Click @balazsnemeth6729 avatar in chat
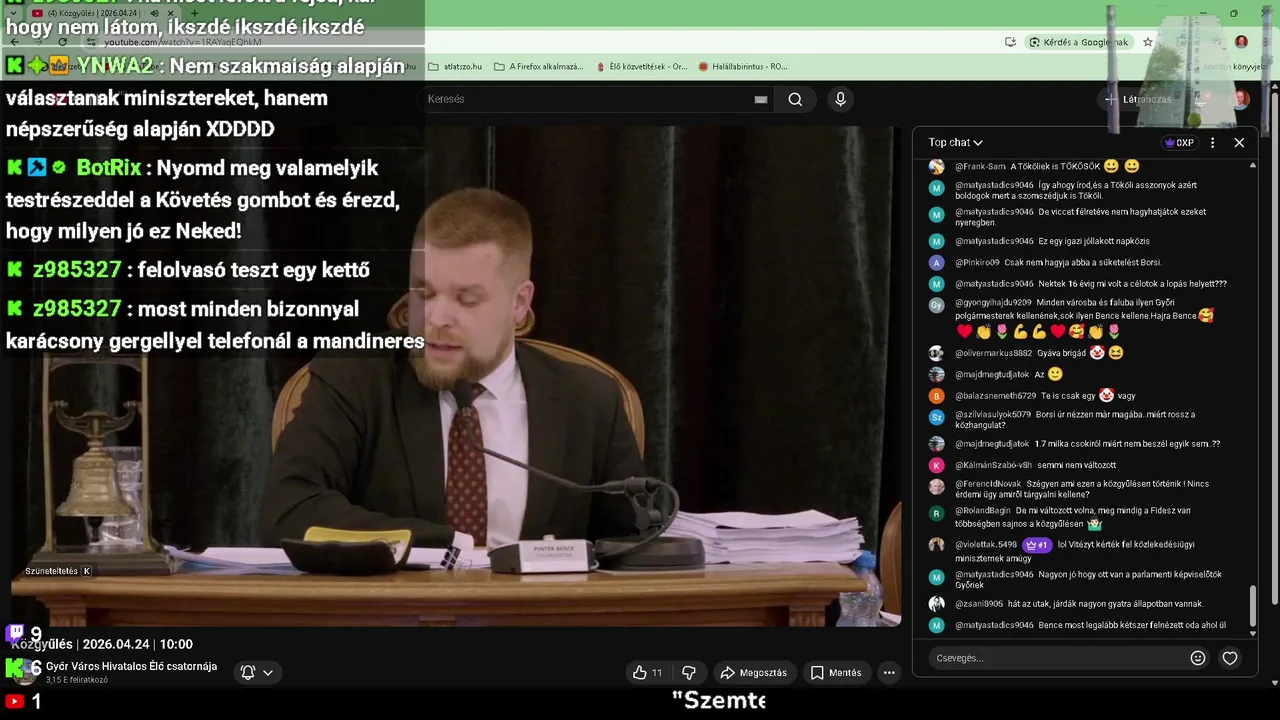 tap(936, 396)
